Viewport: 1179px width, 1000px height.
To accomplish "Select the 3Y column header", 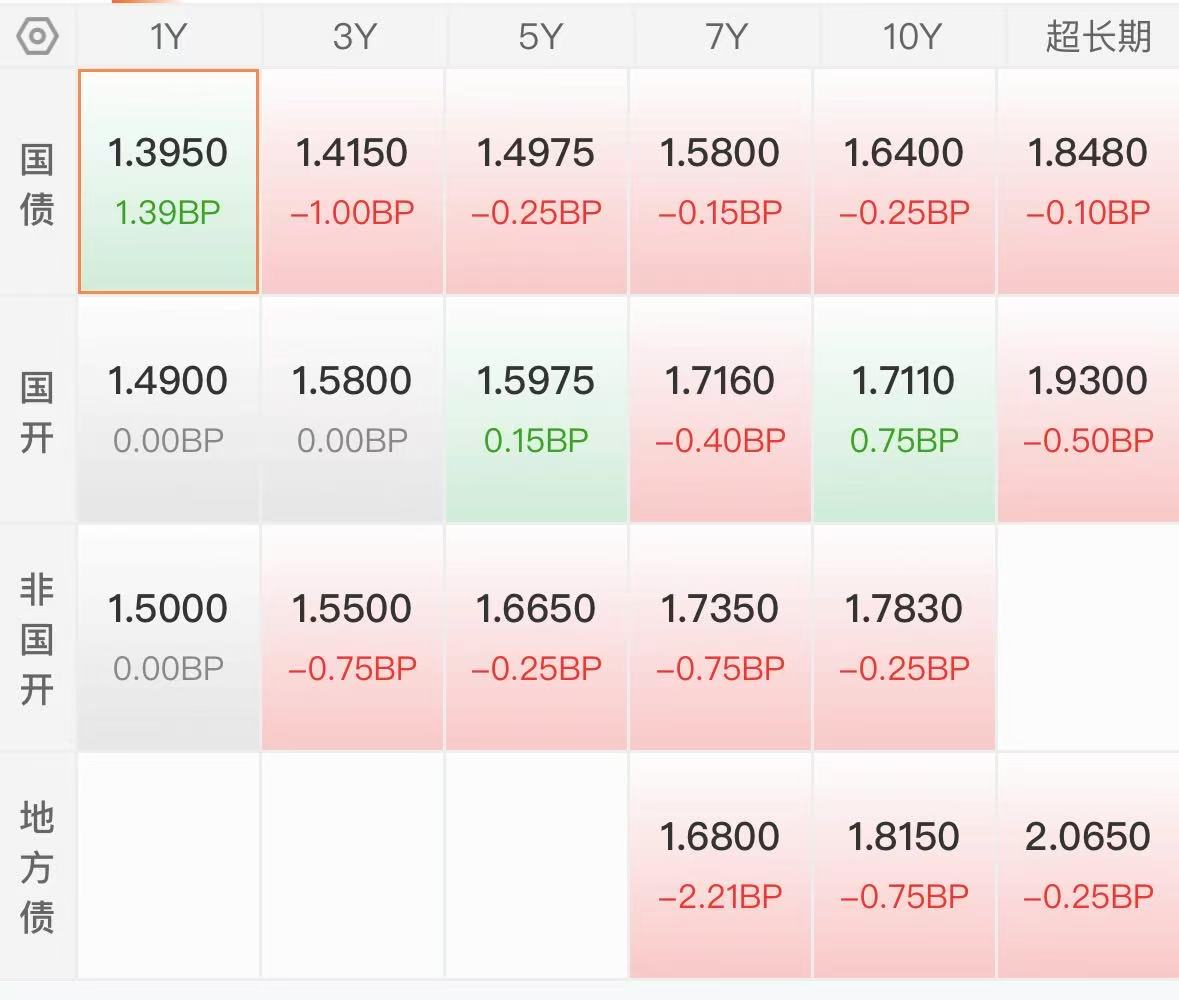I will coord(353,36).
